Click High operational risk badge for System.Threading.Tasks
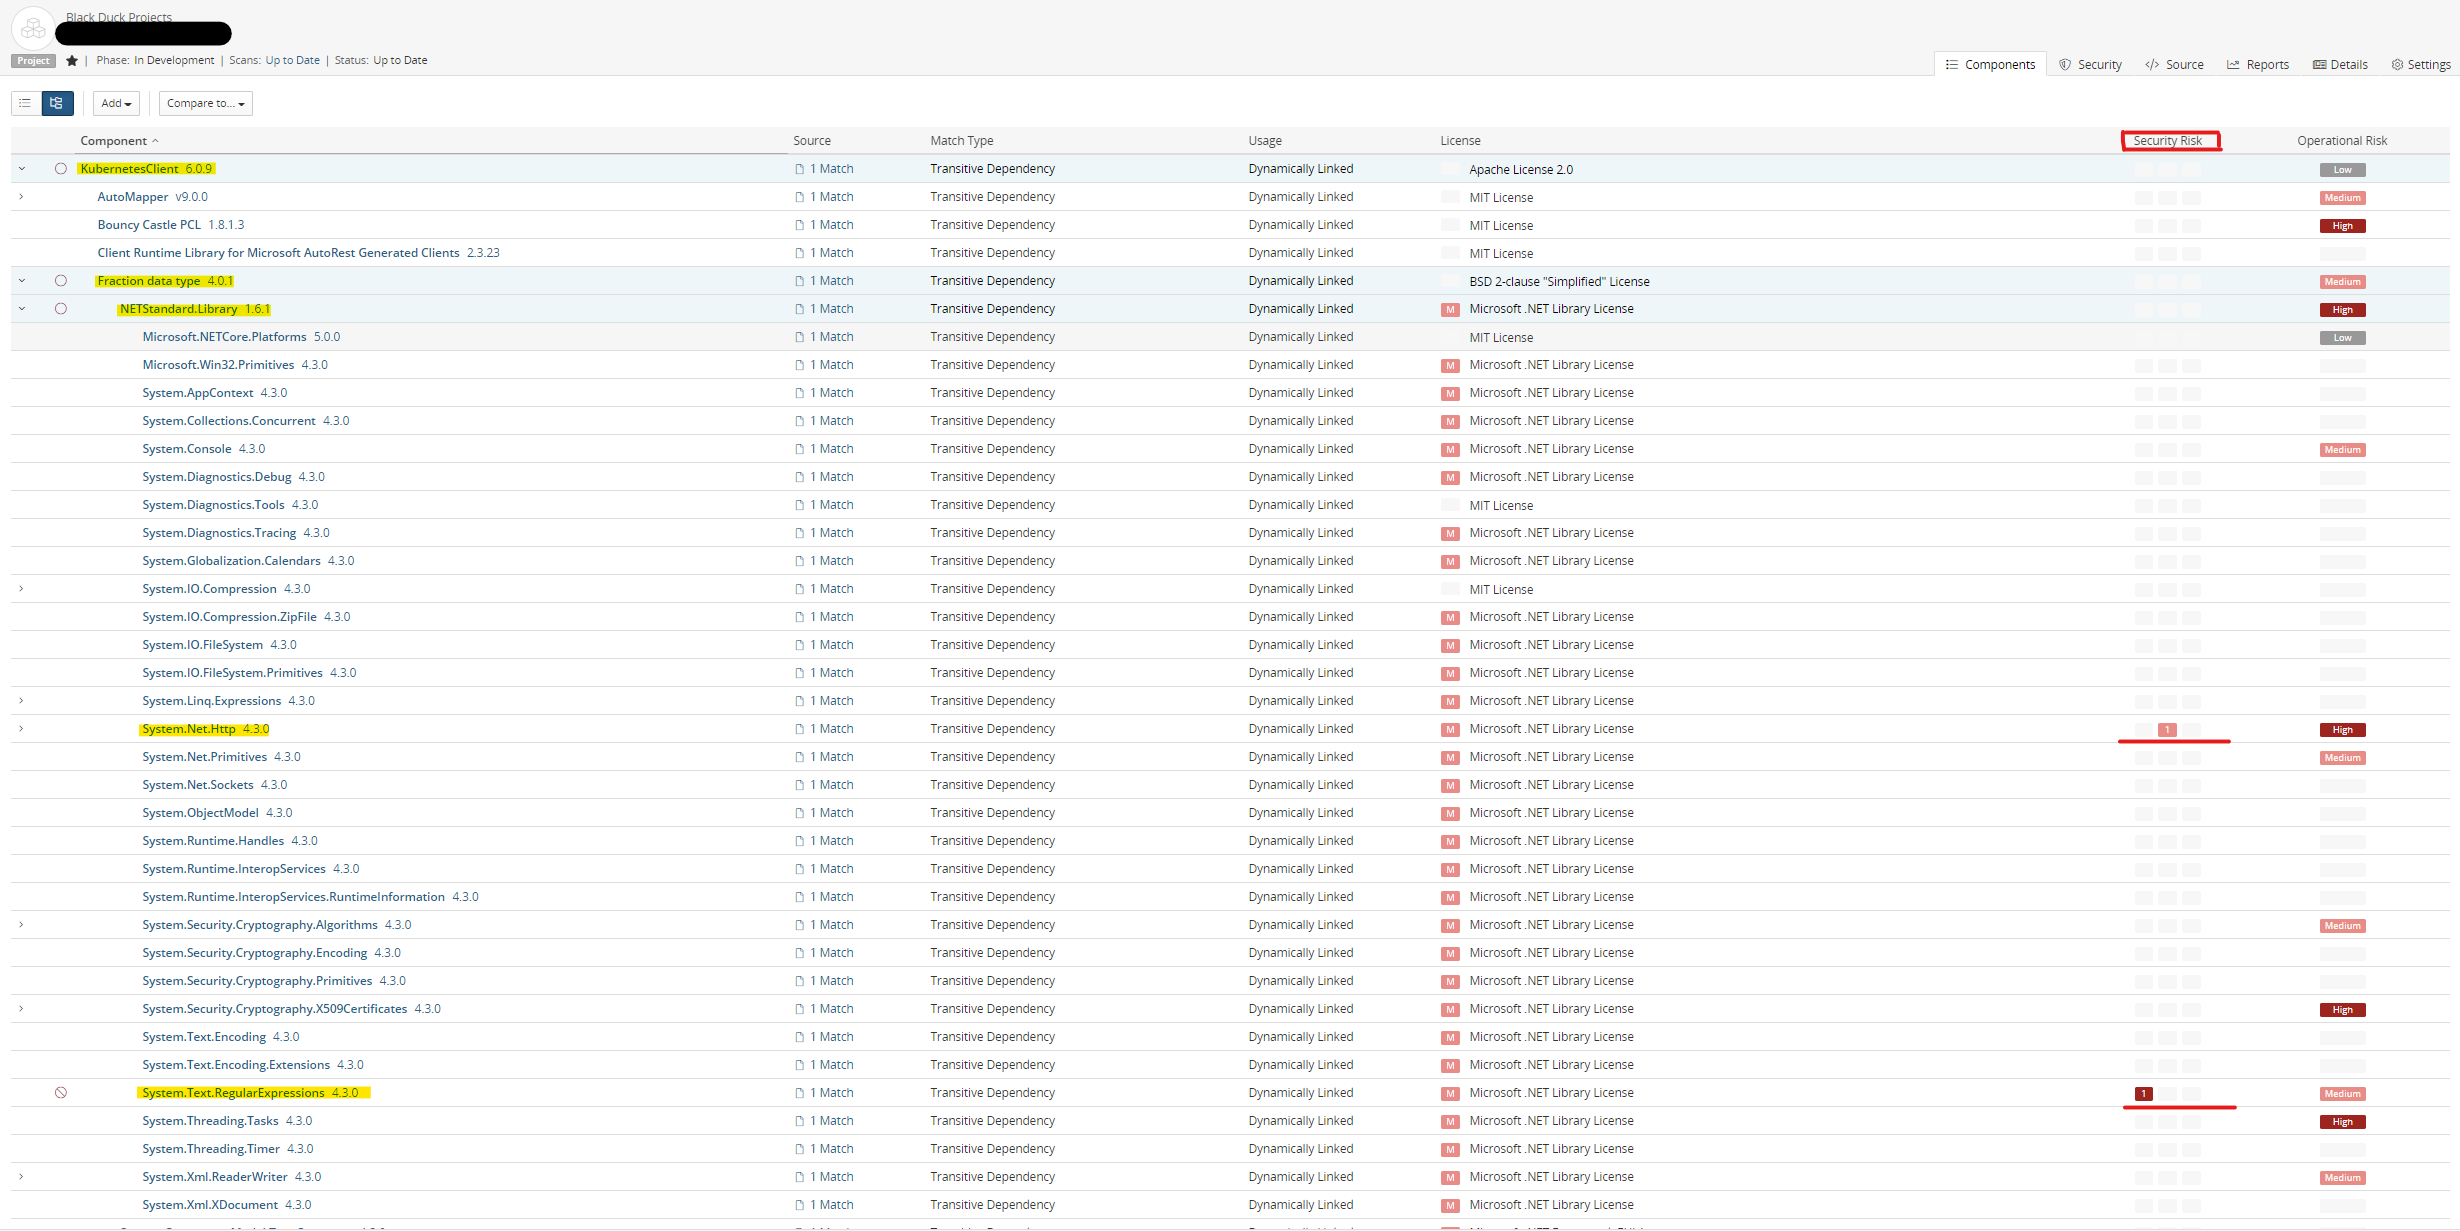The height and width of the screenshot is (1231, 2460). pos(2342,1122)
